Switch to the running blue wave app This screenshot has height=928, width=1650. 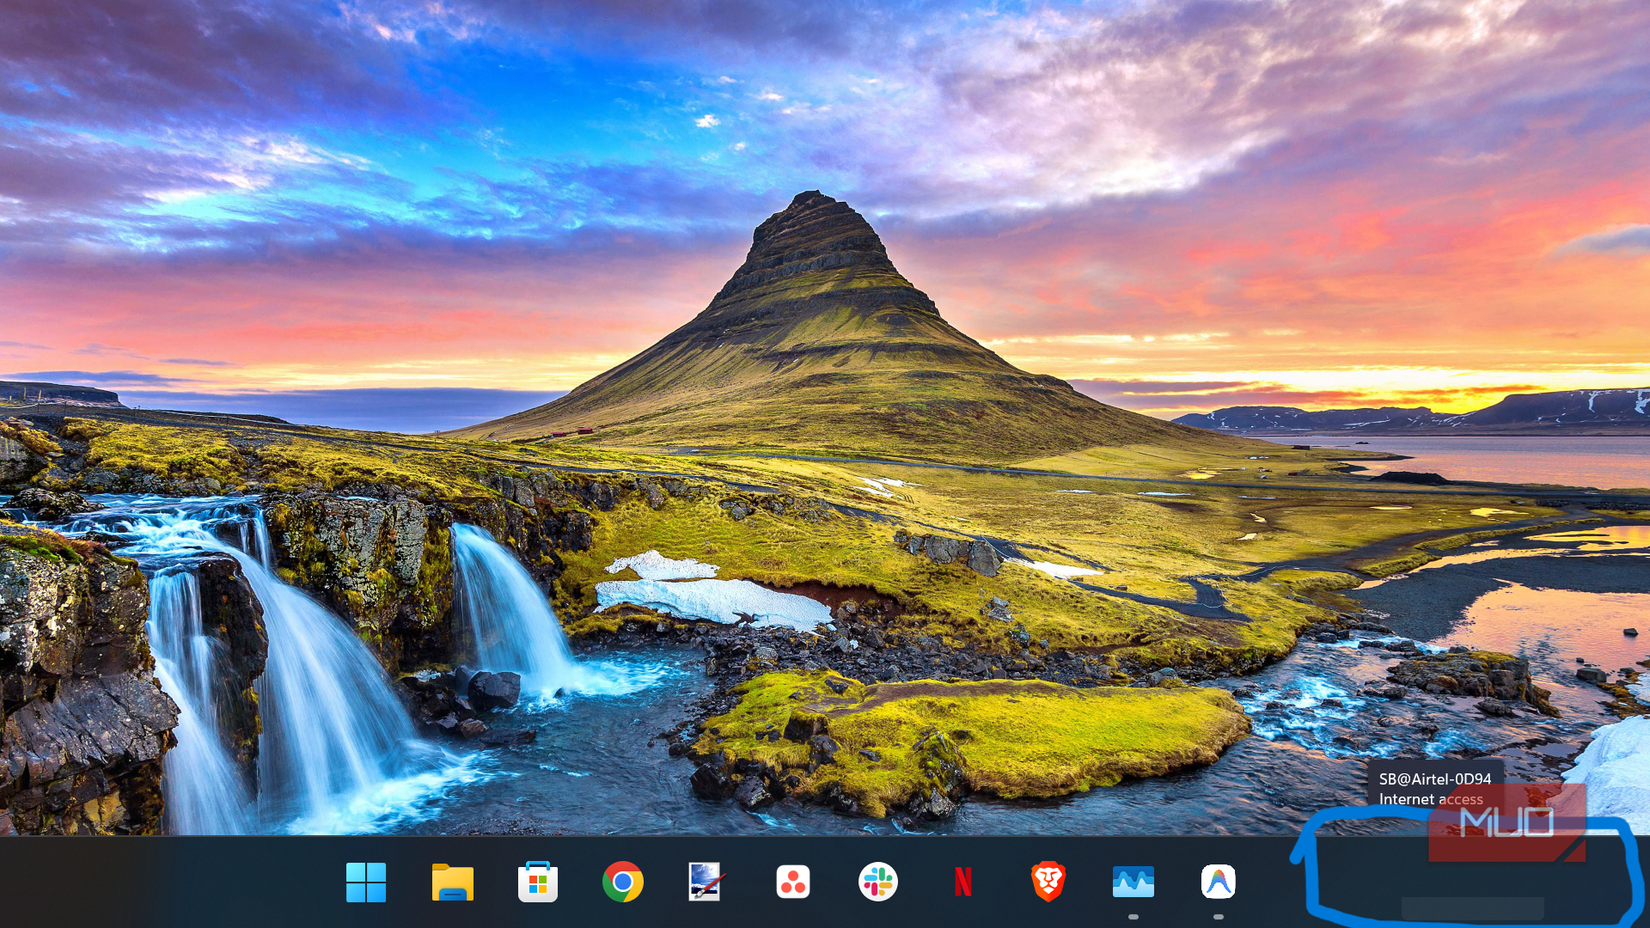point(1133,882)
